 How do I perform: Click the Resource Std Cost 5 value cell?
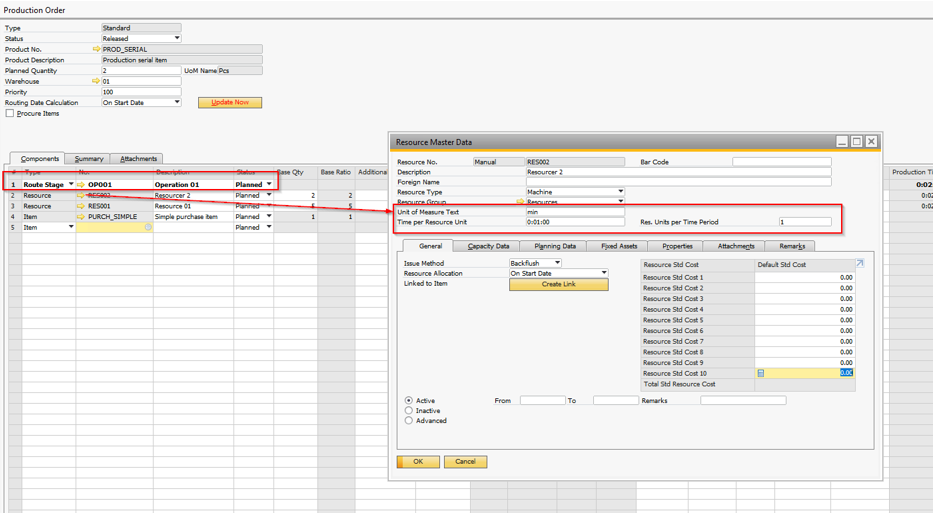coord(804,320)
